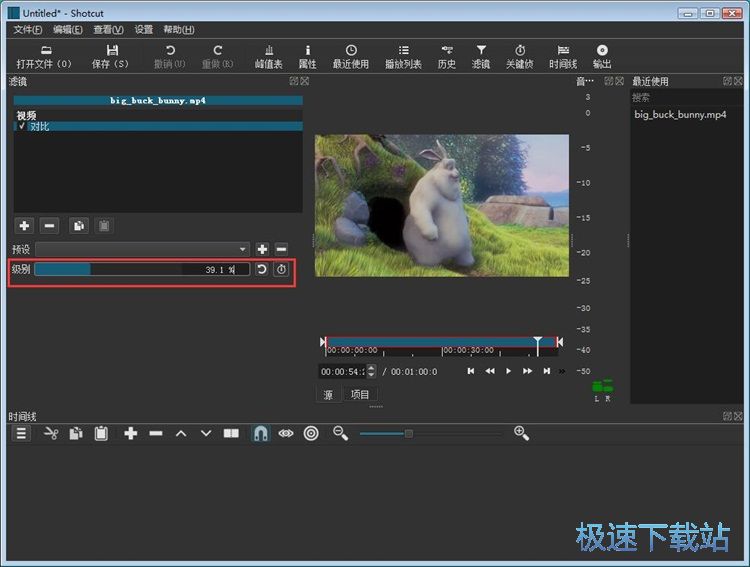The image size is (750, 567).
Task: Skip to end of clip
Action: click(546, 371)
